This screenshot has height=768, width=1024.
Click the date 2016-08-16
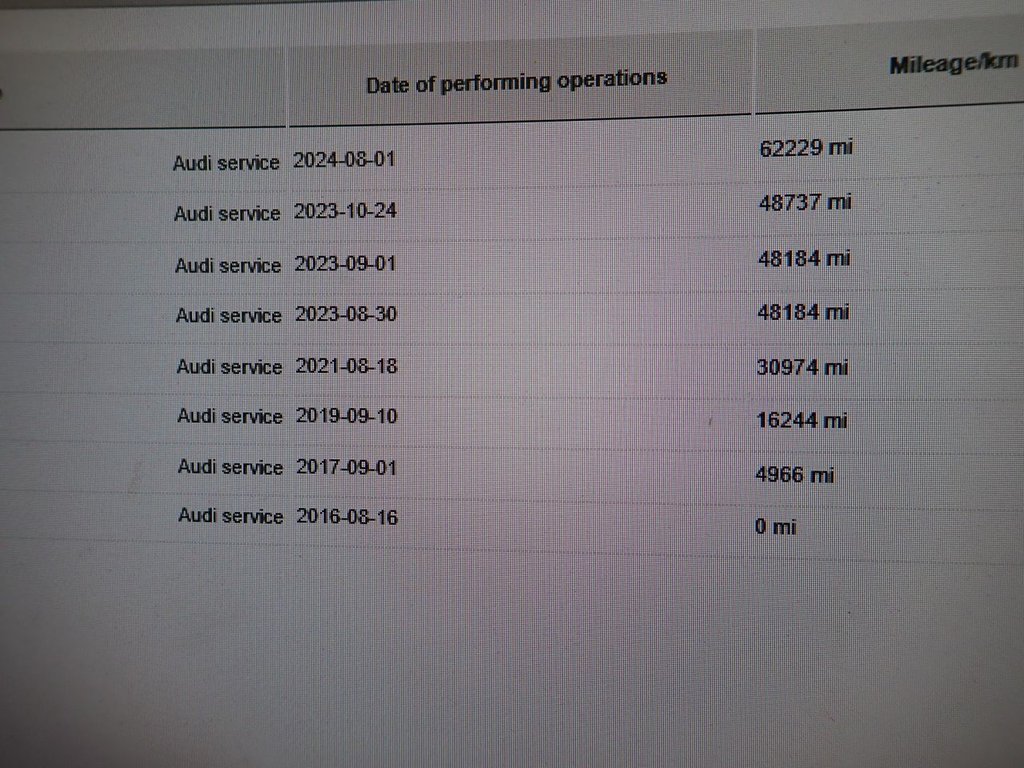pos(347,517)
